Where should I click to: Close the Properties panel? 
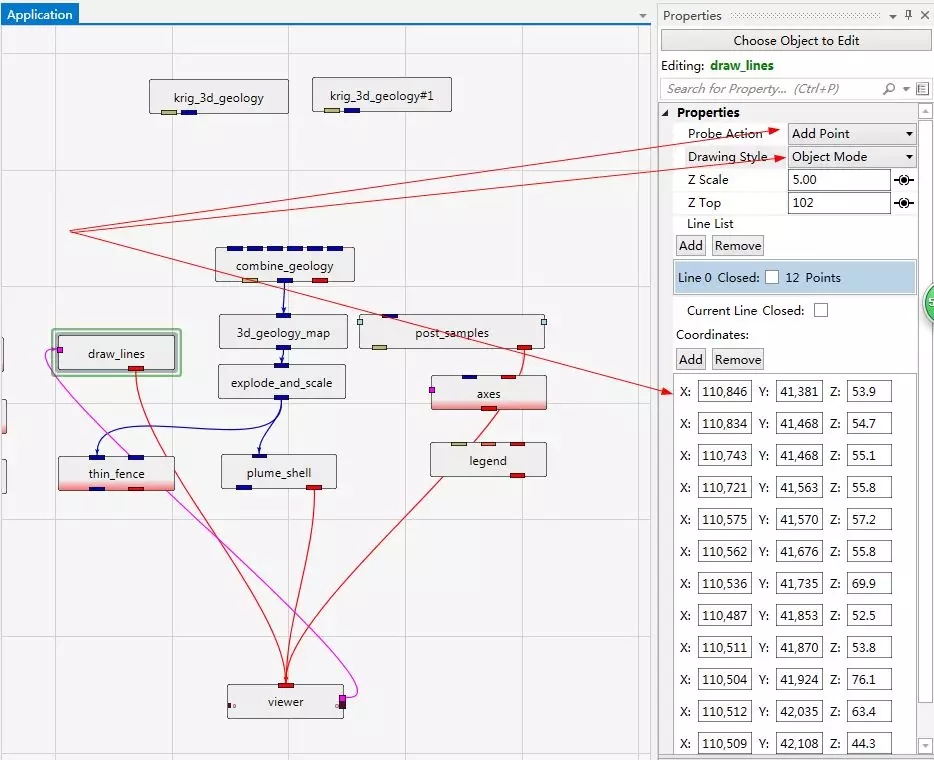(x=925, y=15)
